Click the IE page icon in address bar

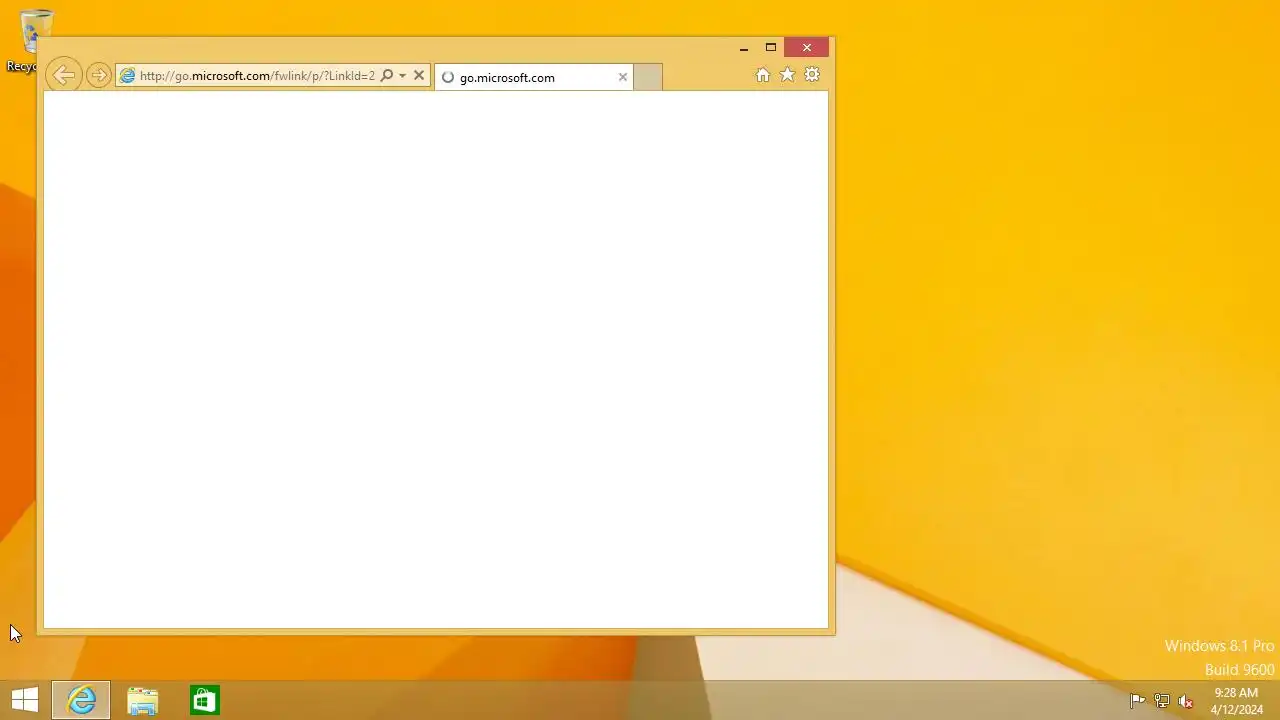(127, 76)
